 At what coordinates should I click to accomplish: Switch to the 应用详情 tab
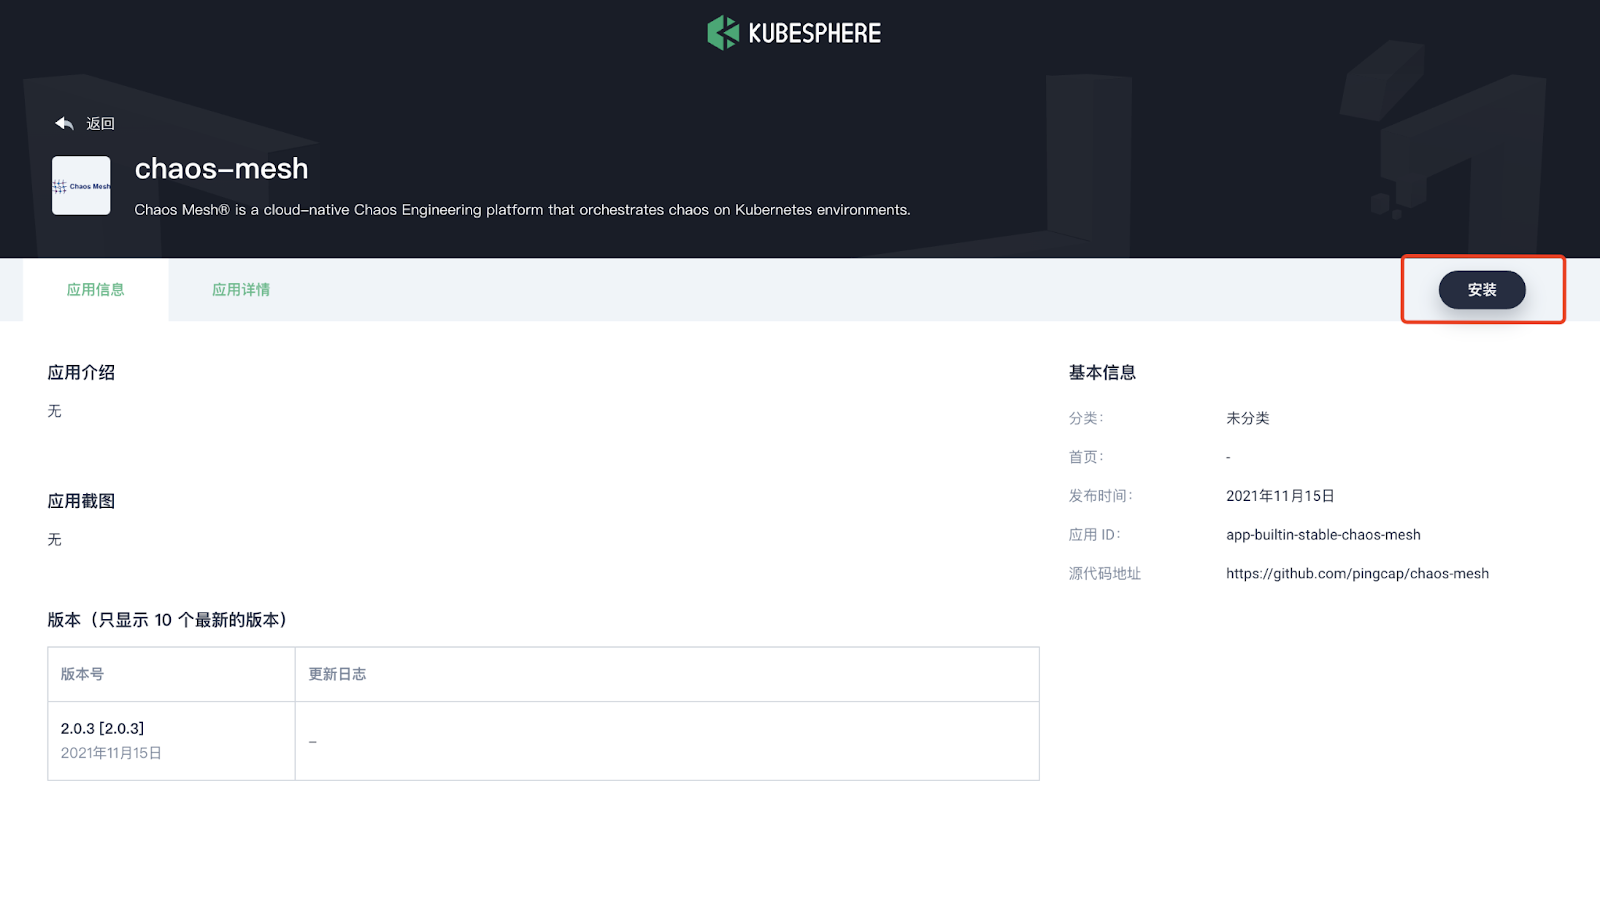[x=241, y=290]
